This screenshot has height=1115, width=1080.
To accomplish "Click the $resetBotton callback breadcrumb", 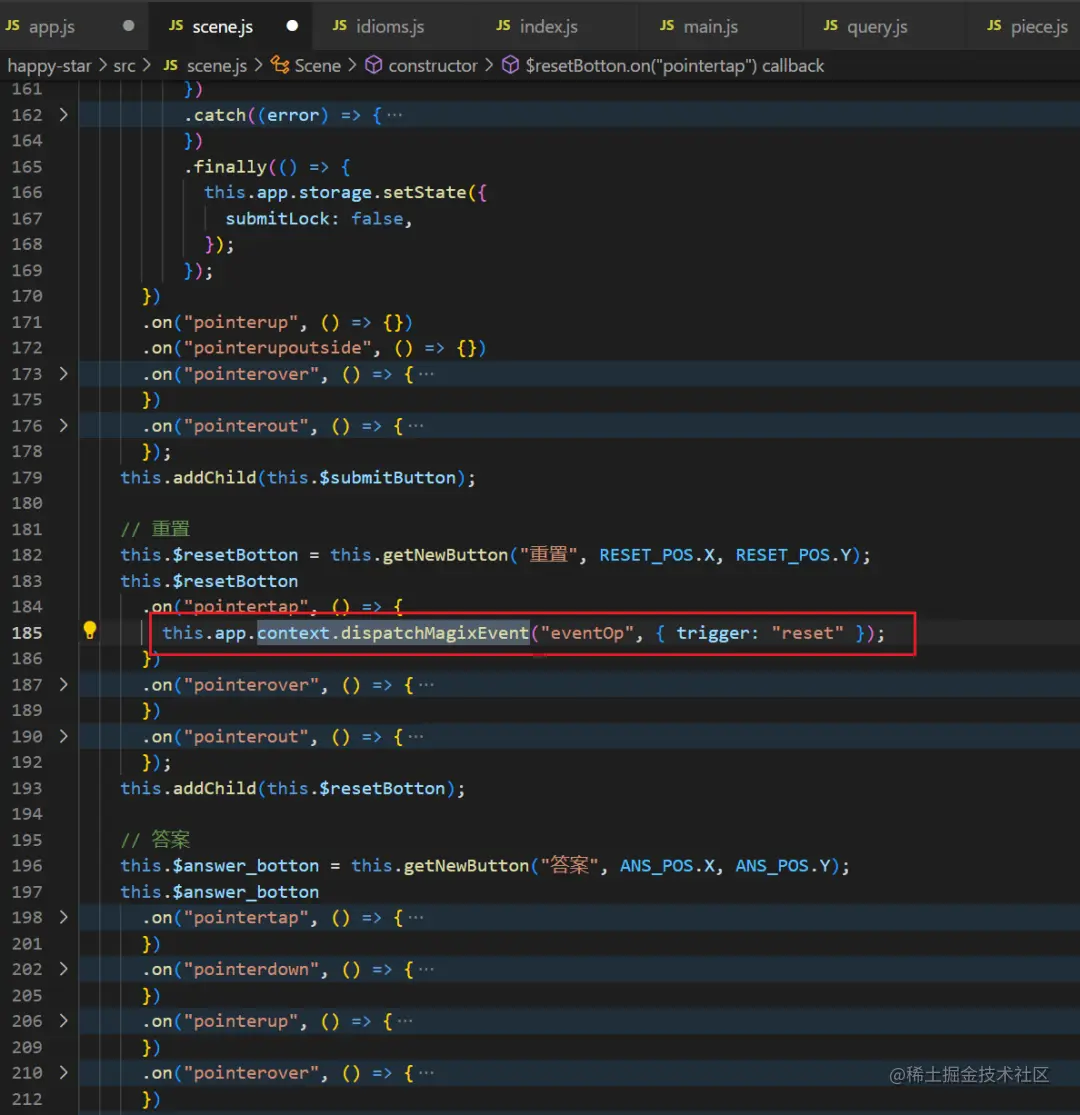I will pyautogui.click(x=674, y=65).
